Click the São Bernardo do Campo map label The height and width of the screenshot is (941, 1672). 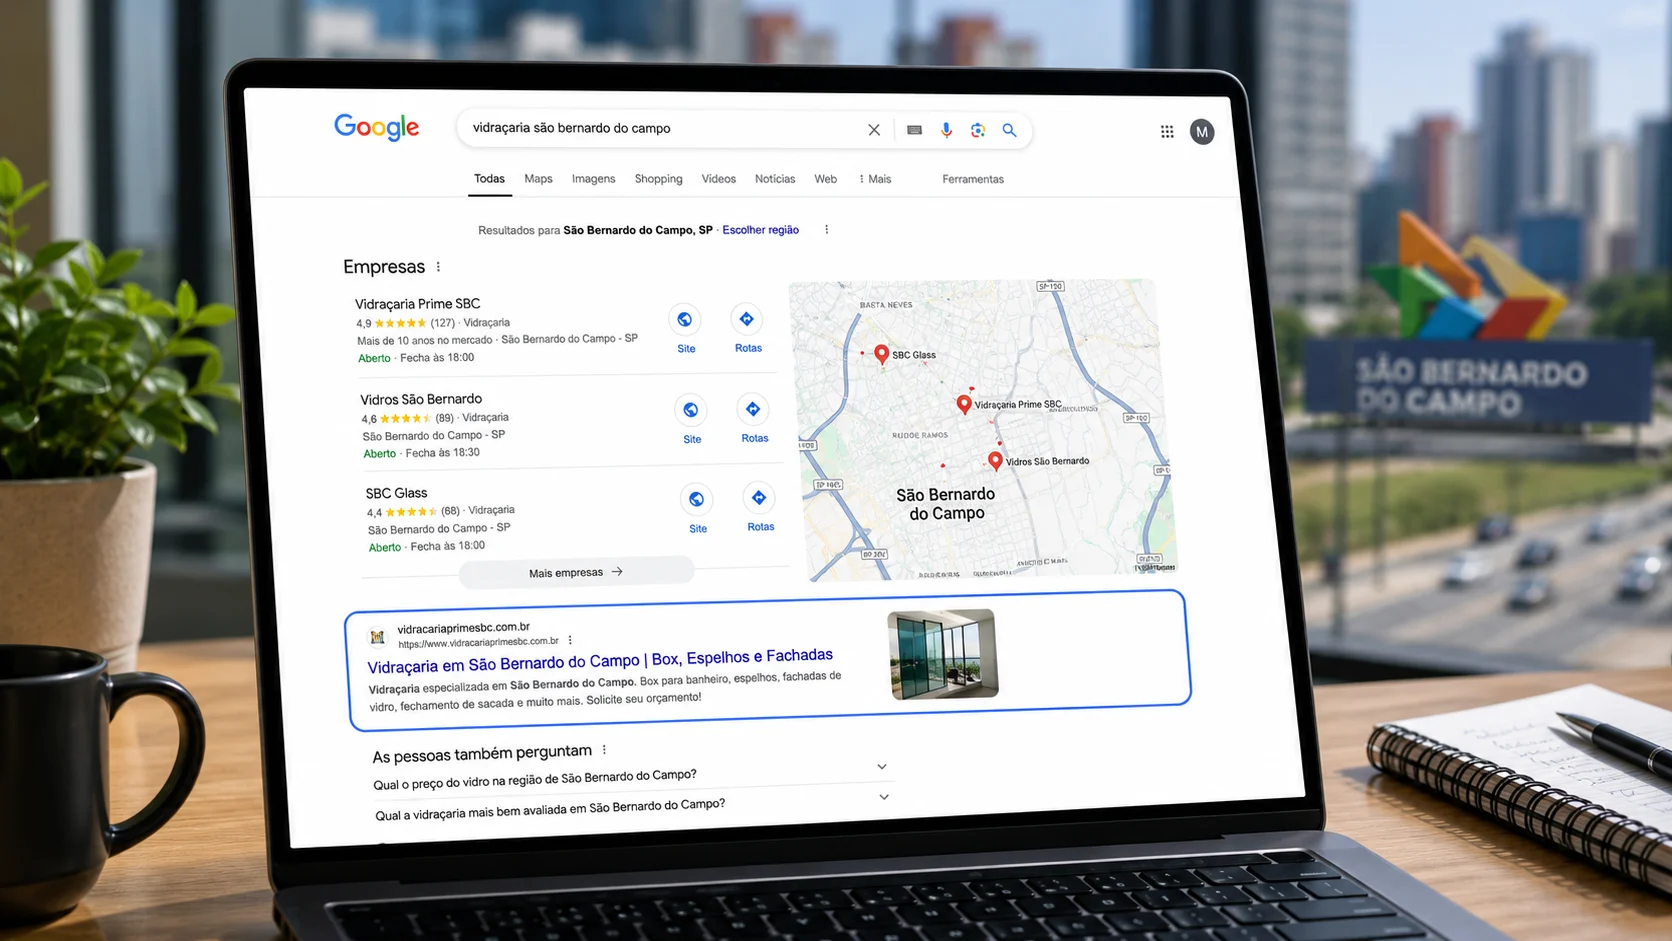click(945, 504)
